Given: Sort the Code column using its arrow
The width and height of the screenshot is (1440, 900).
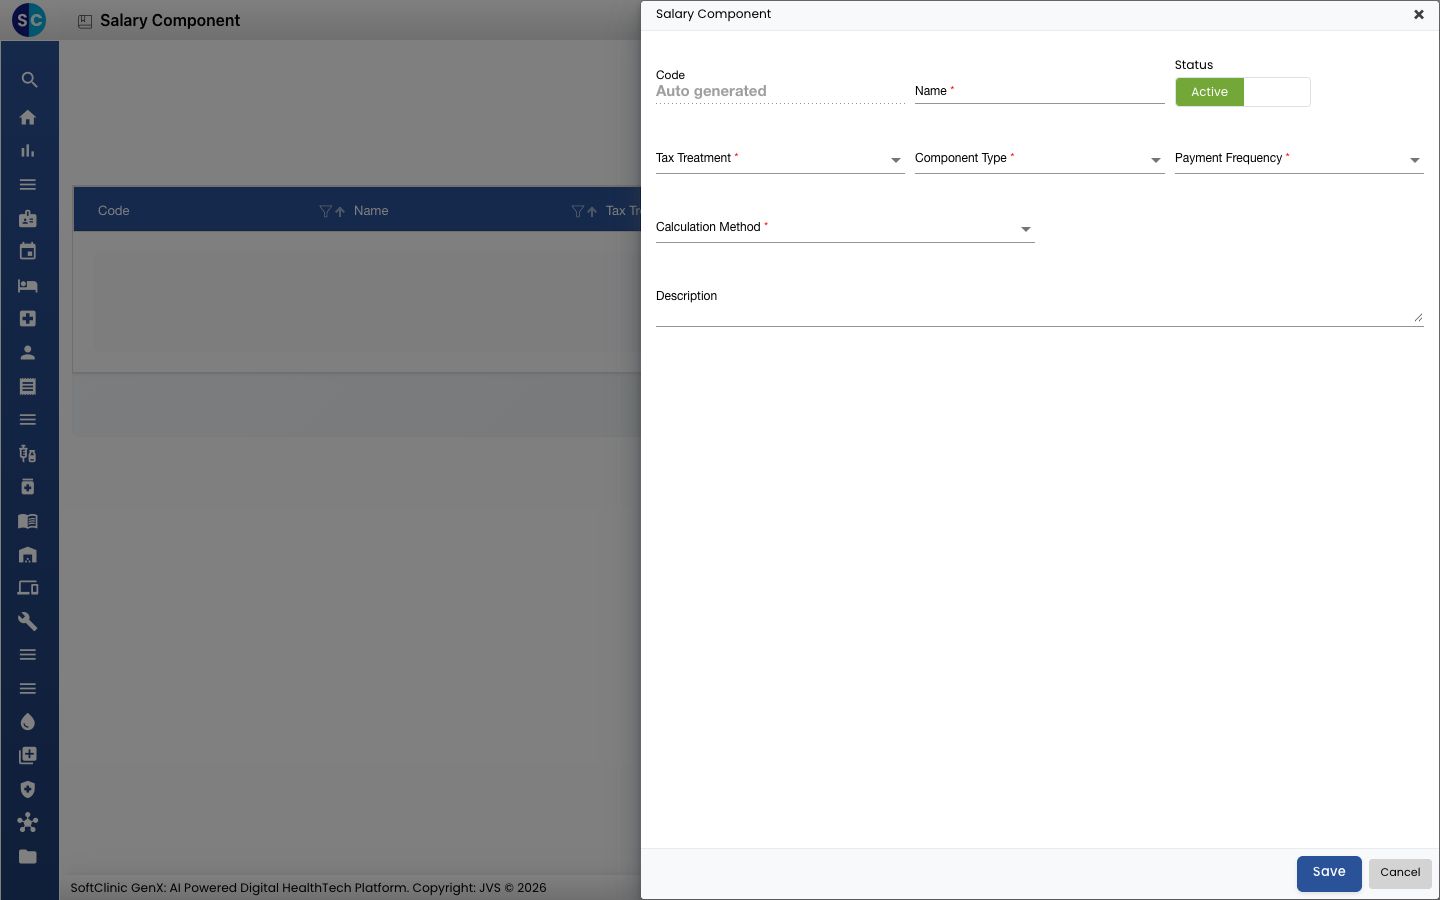Looking at the screenshot, I should pos(340,211).
